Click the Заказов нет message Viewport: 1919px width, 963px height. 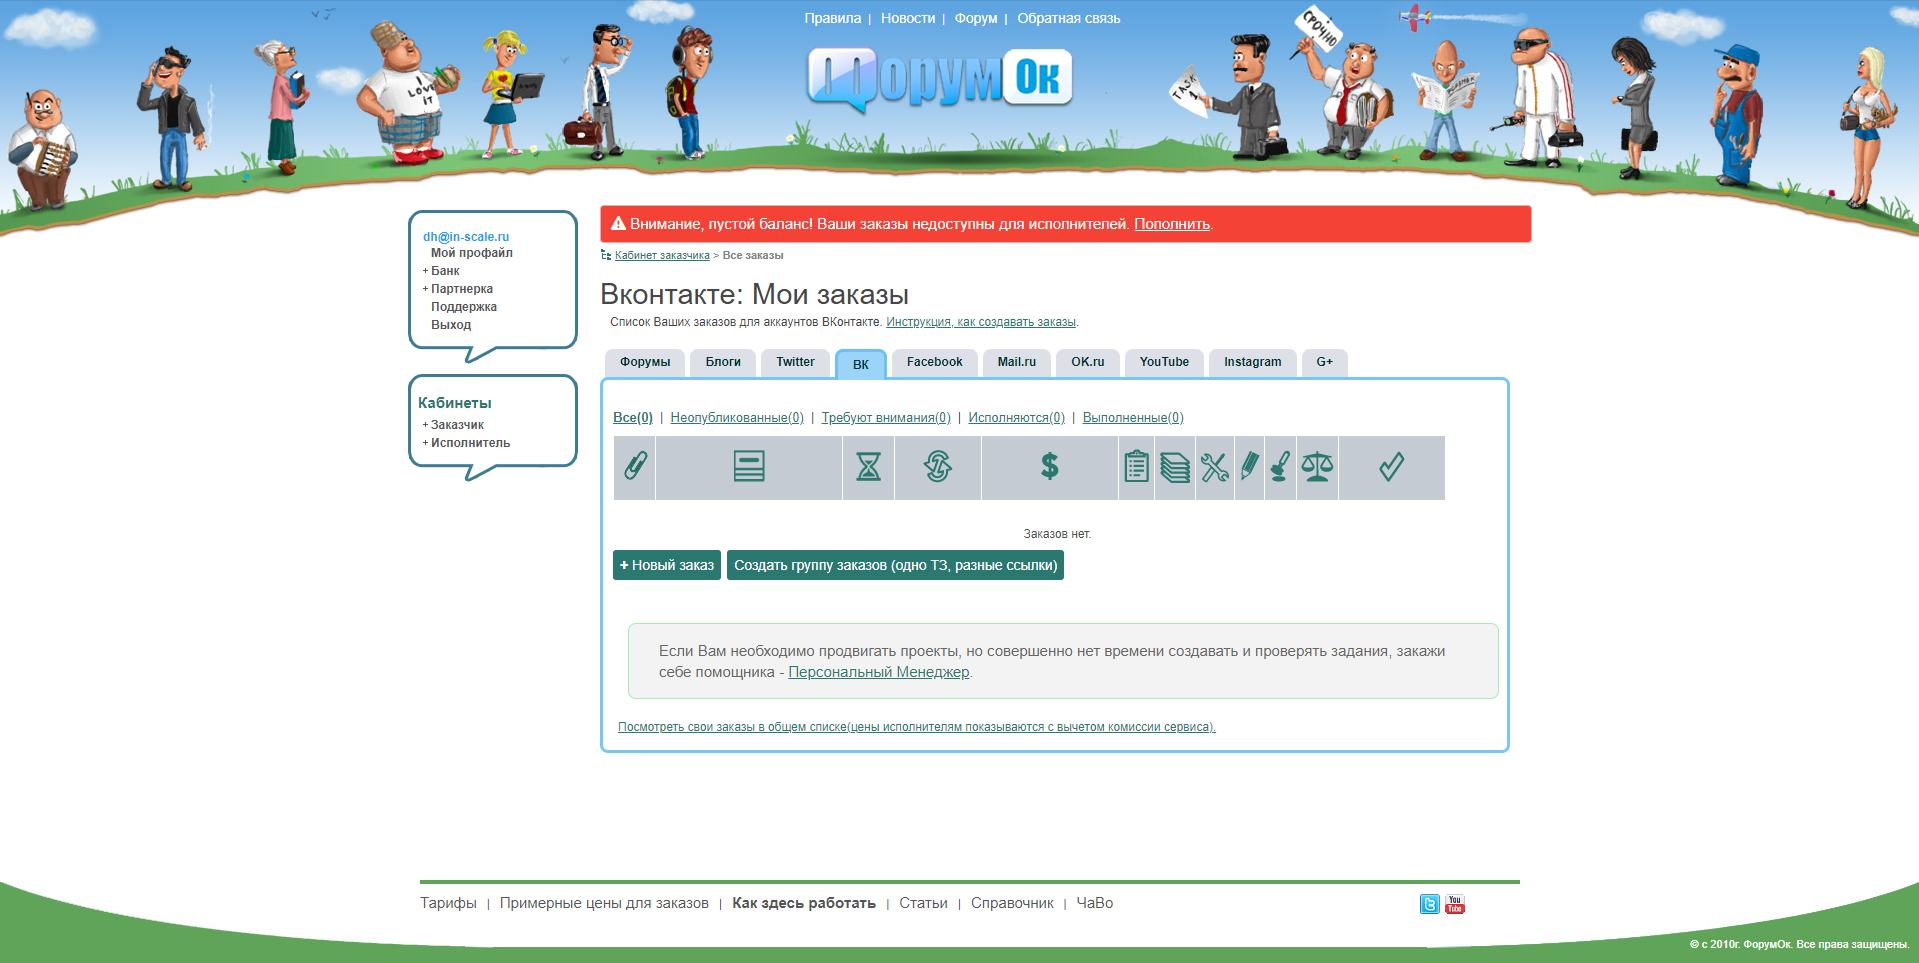coord(1057,534)
